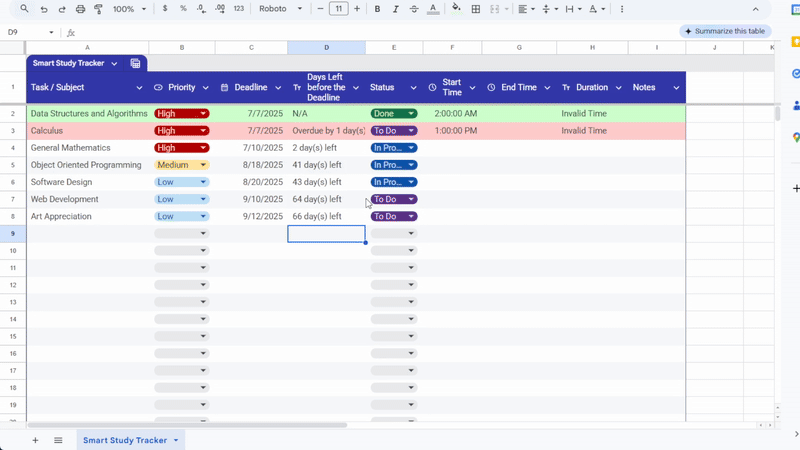Open Start Time column header dropdown
800x450 pixels.
[x=472, y=88]
